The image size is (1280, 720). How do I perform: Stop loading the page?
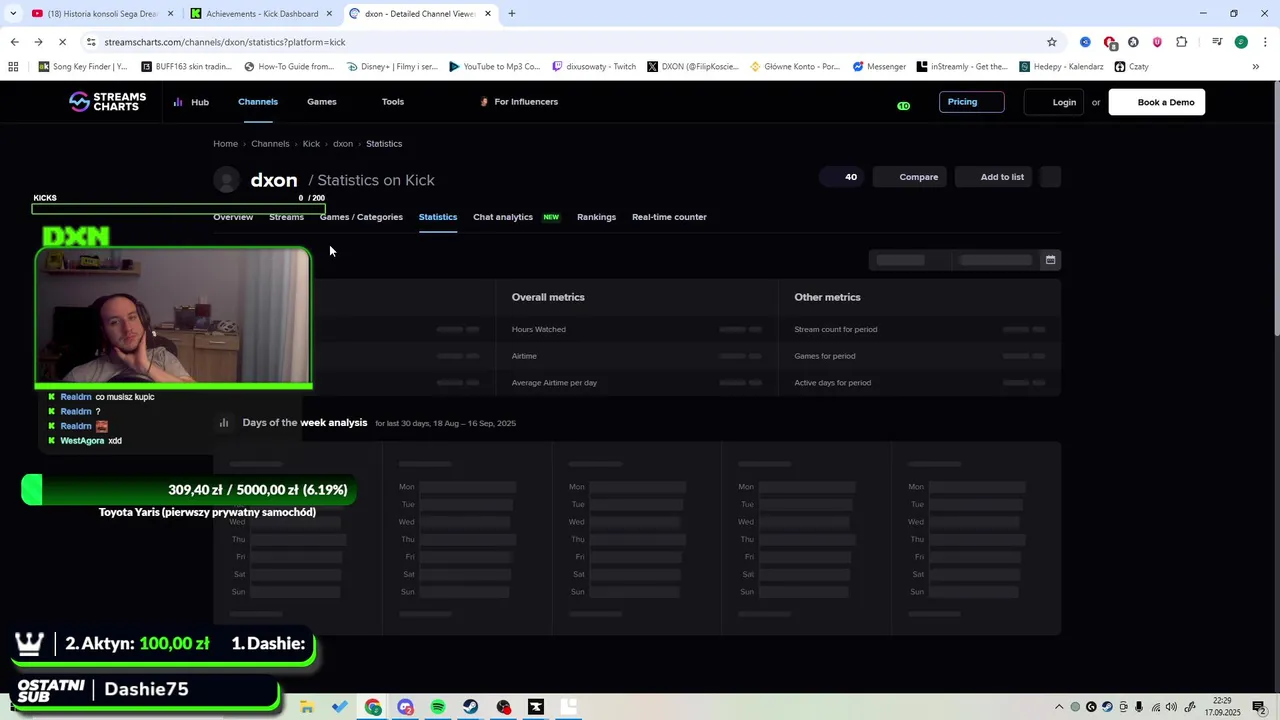(x=62, y=42)
